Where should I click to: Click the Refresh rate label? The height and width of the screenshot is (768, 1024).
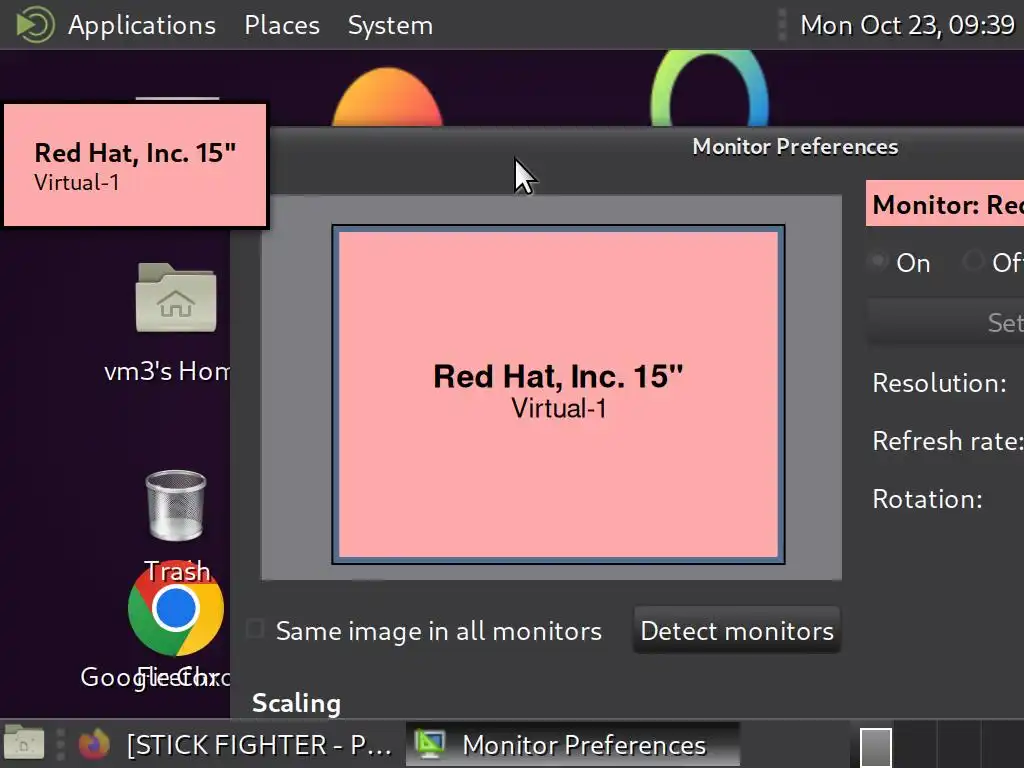[x=948, y=441]
